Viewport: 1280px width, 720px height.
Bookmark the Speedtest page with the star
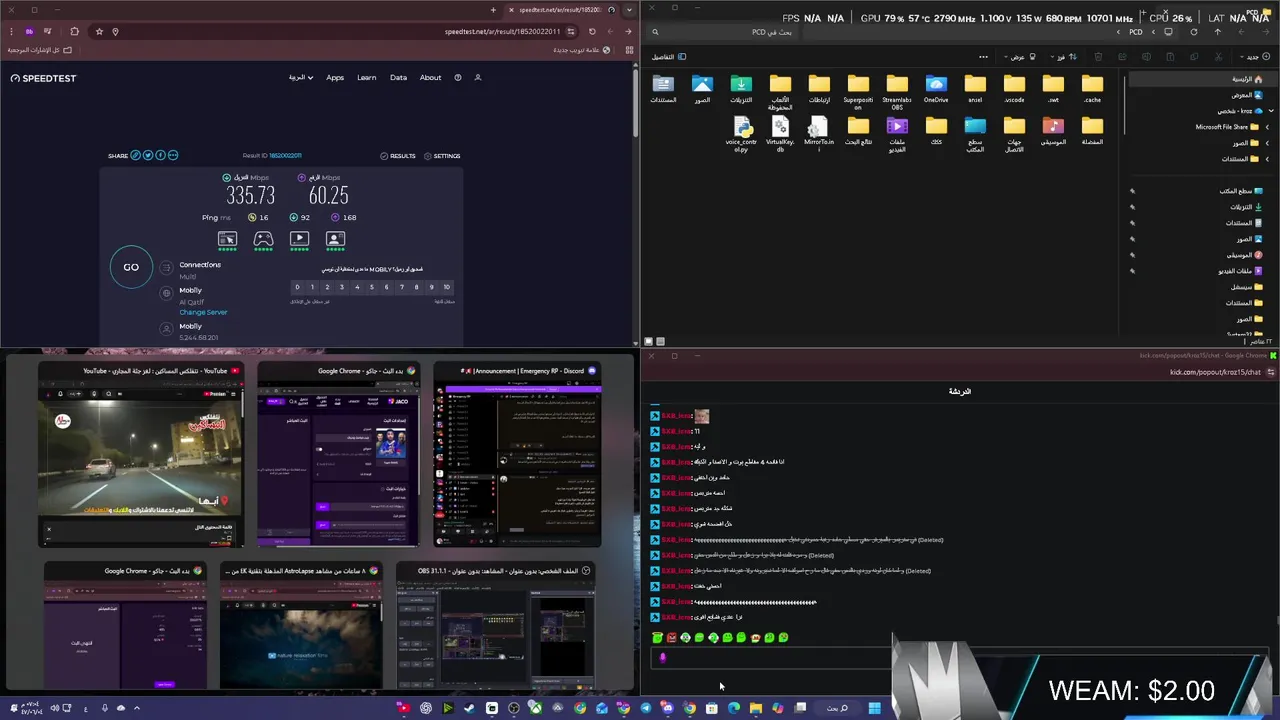[x=99, y=31]
